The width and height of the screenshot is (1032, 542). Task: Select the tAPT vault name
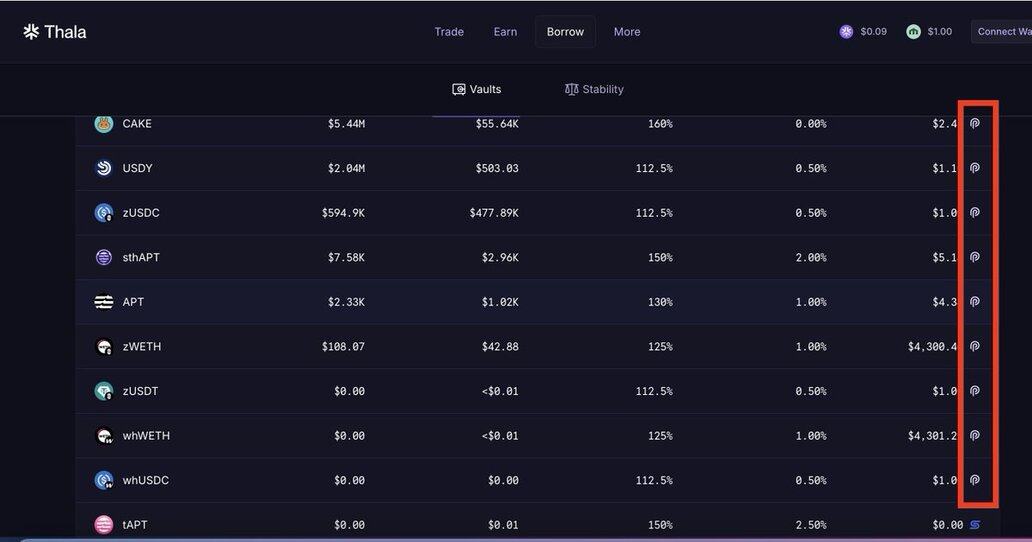(135, 525)
